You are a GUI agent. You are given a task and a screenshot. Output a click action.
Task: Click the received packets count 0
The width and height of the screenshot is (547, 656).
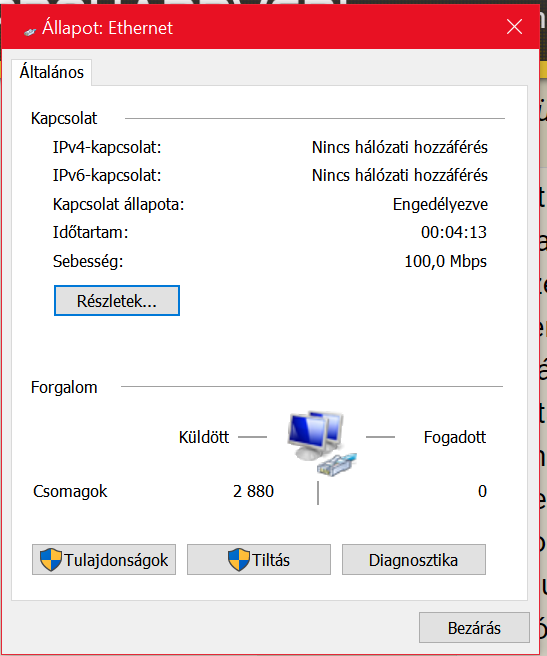click(x=482, y=491)
